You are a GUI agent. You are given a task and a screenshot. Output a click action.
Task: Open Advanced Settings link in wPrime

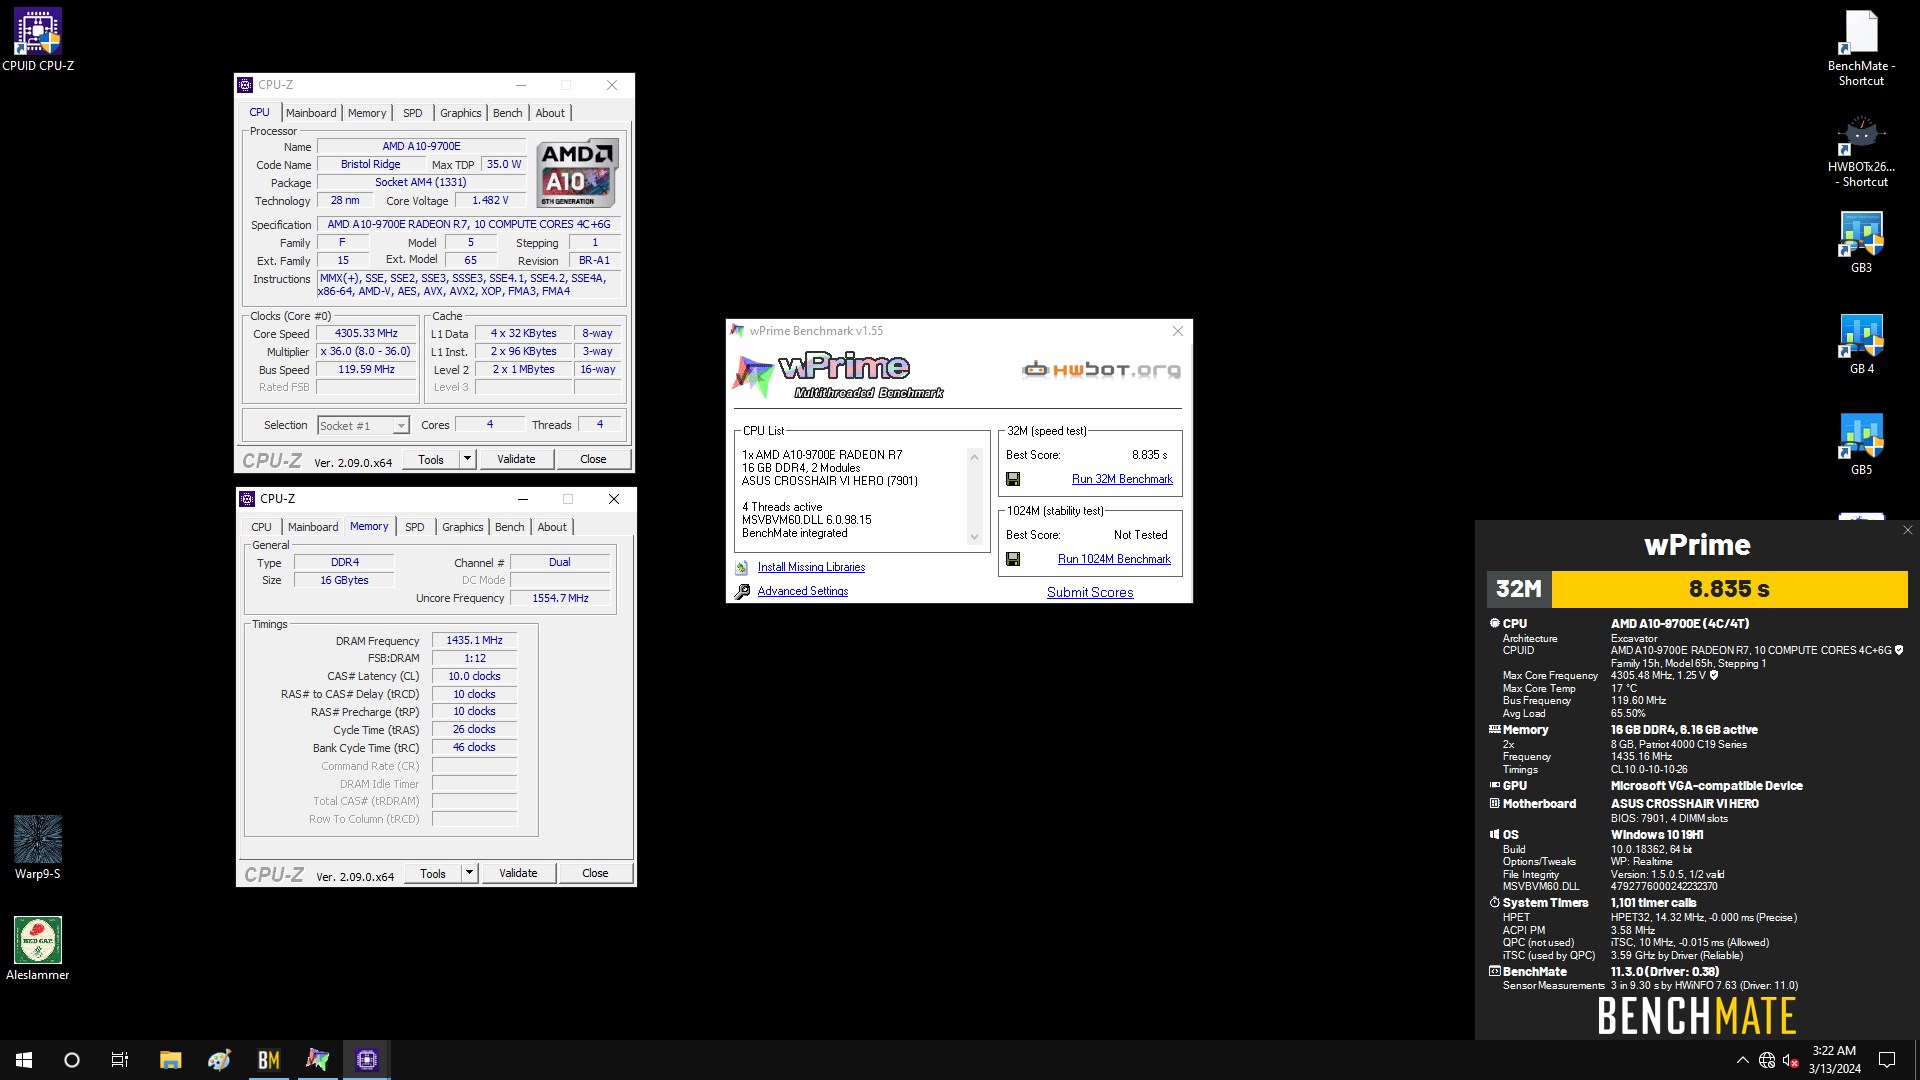(803, 591)
